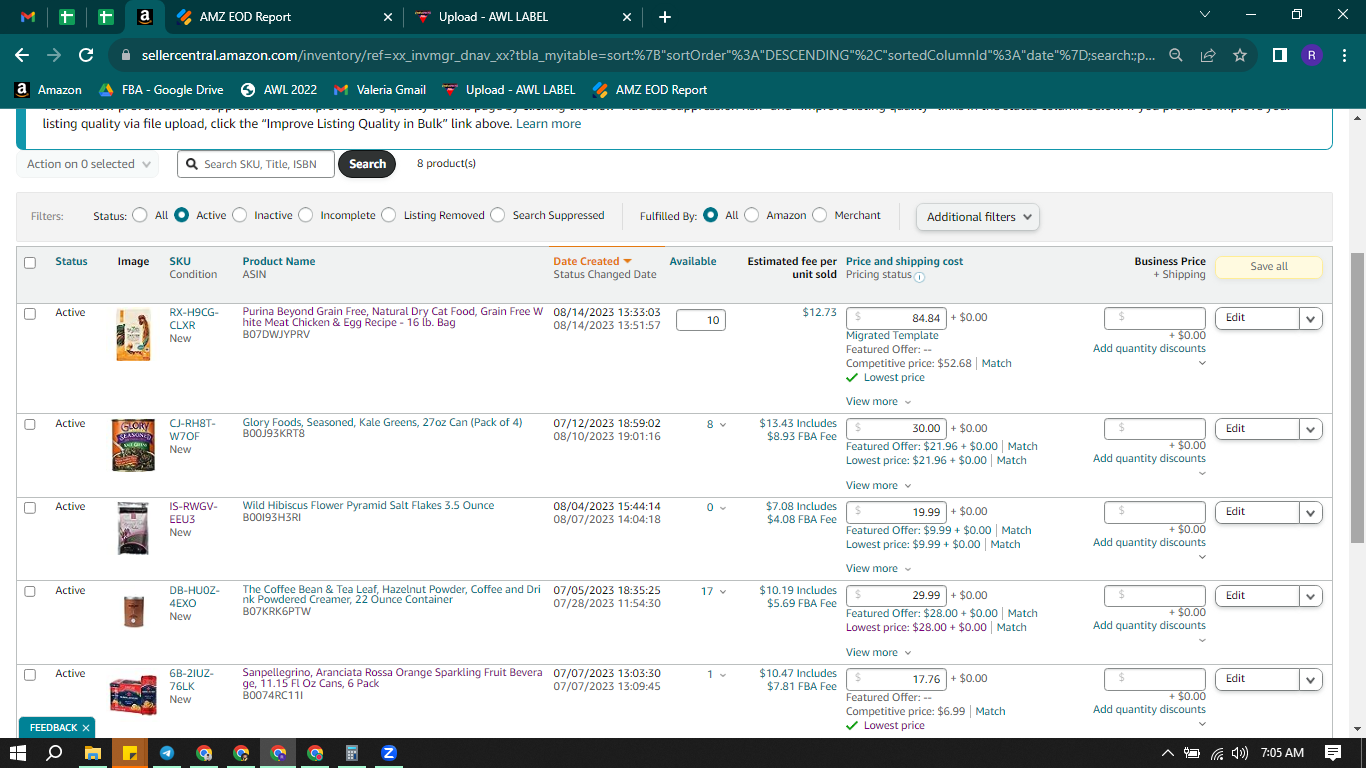This screenshot has height=768, width=1366.
Task: Click the Edit button for Purina Beyond row
Action: pos(1257,318)
